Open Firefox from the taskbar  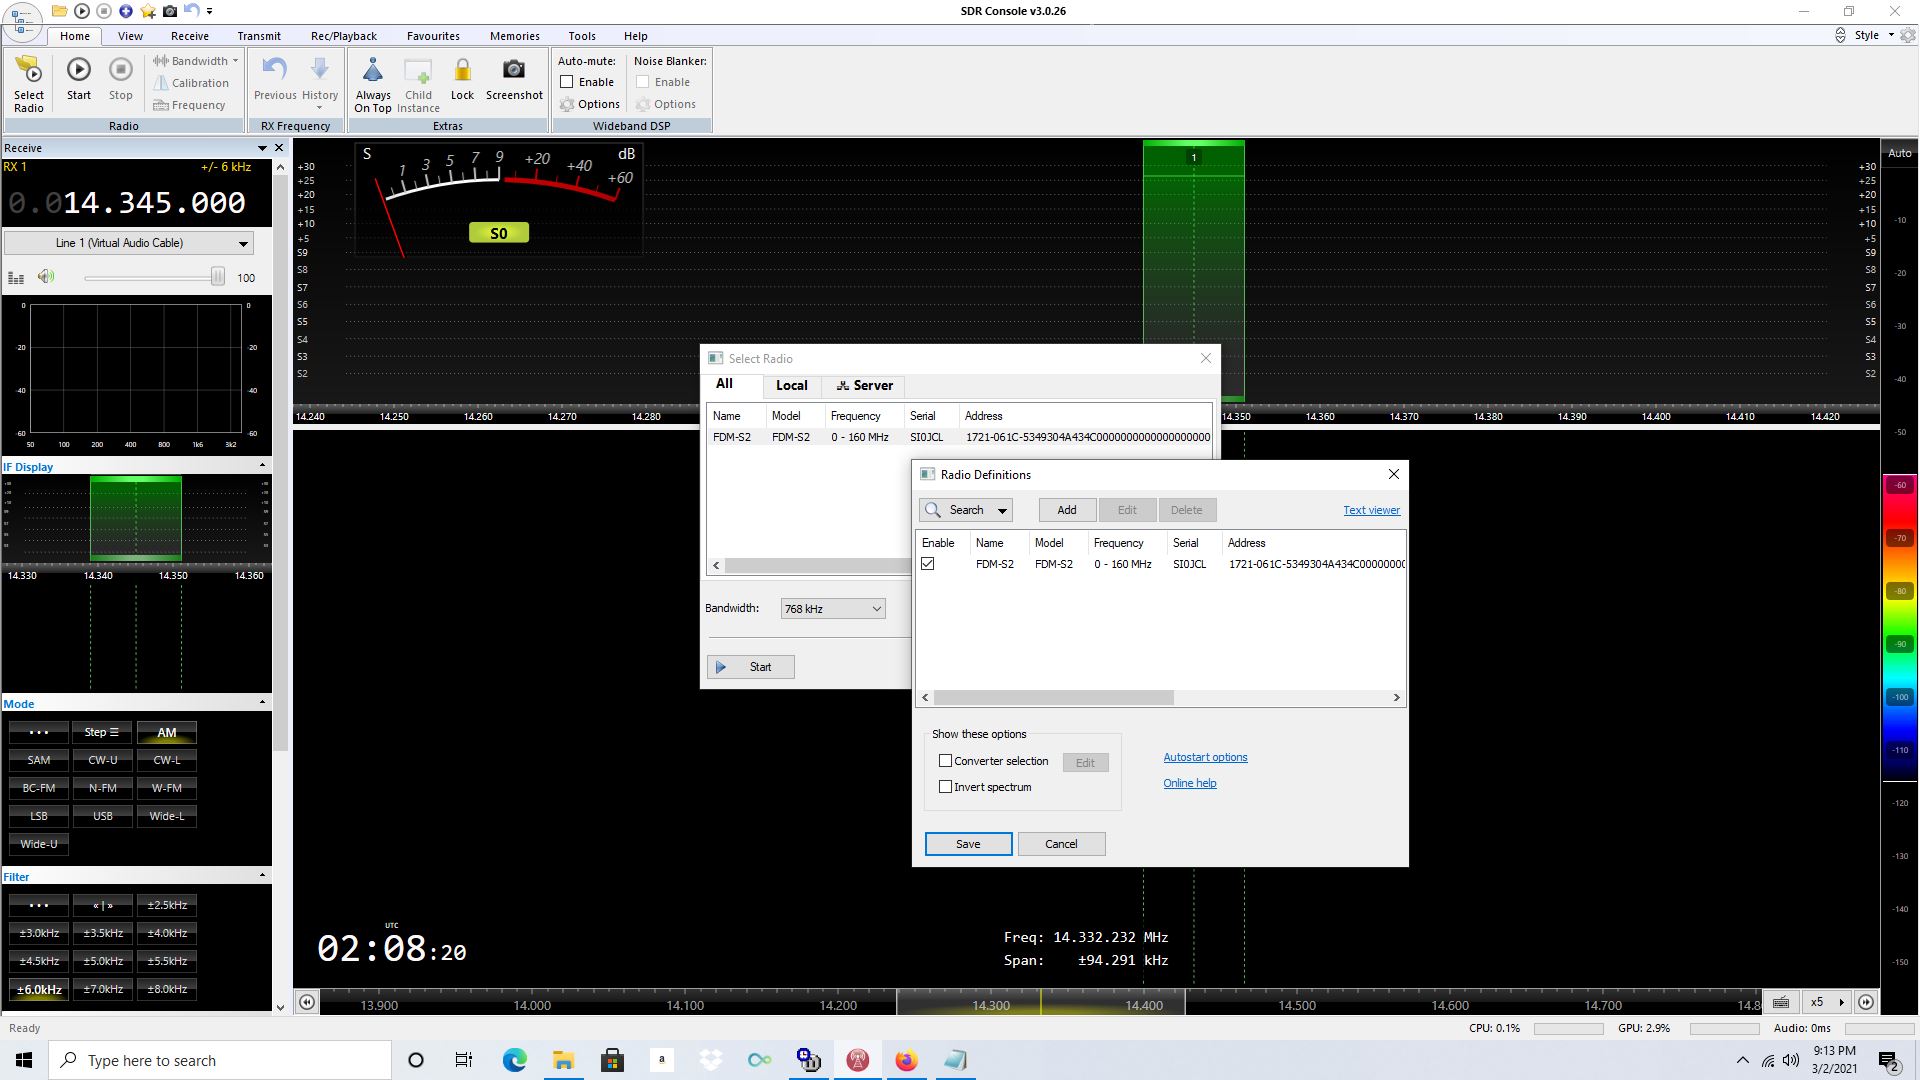(x=906, y=1060)
